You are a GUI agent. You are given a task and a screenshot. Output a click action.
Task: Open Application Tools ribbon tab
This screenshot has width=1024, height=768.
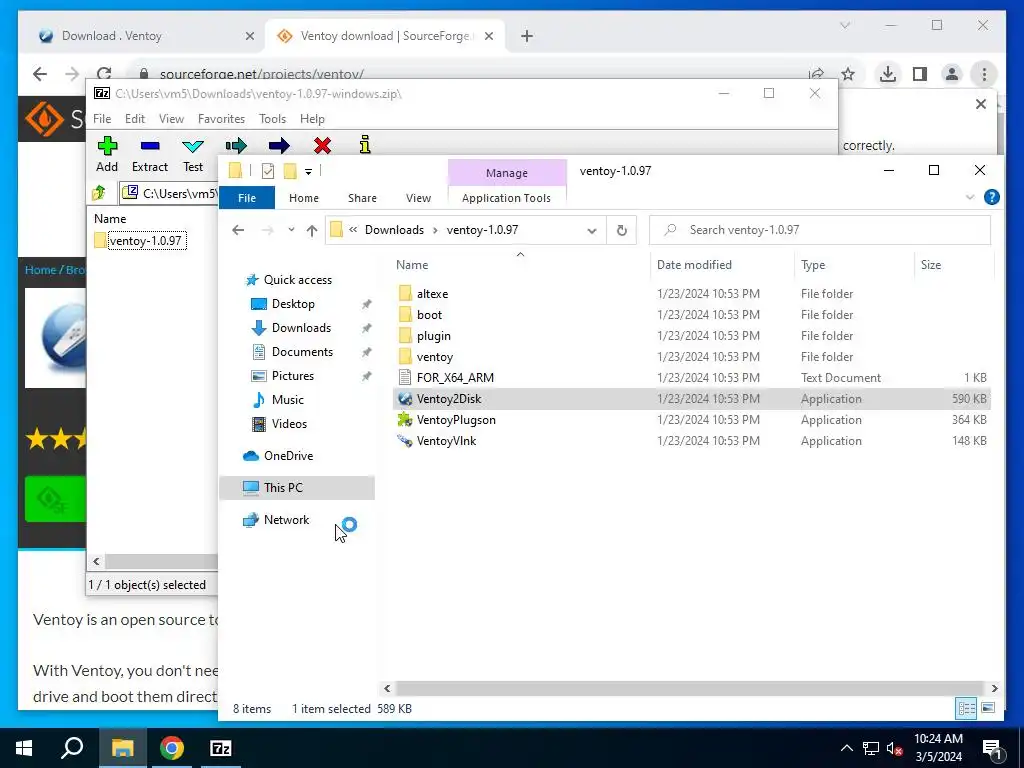click(x=506, y=198)
